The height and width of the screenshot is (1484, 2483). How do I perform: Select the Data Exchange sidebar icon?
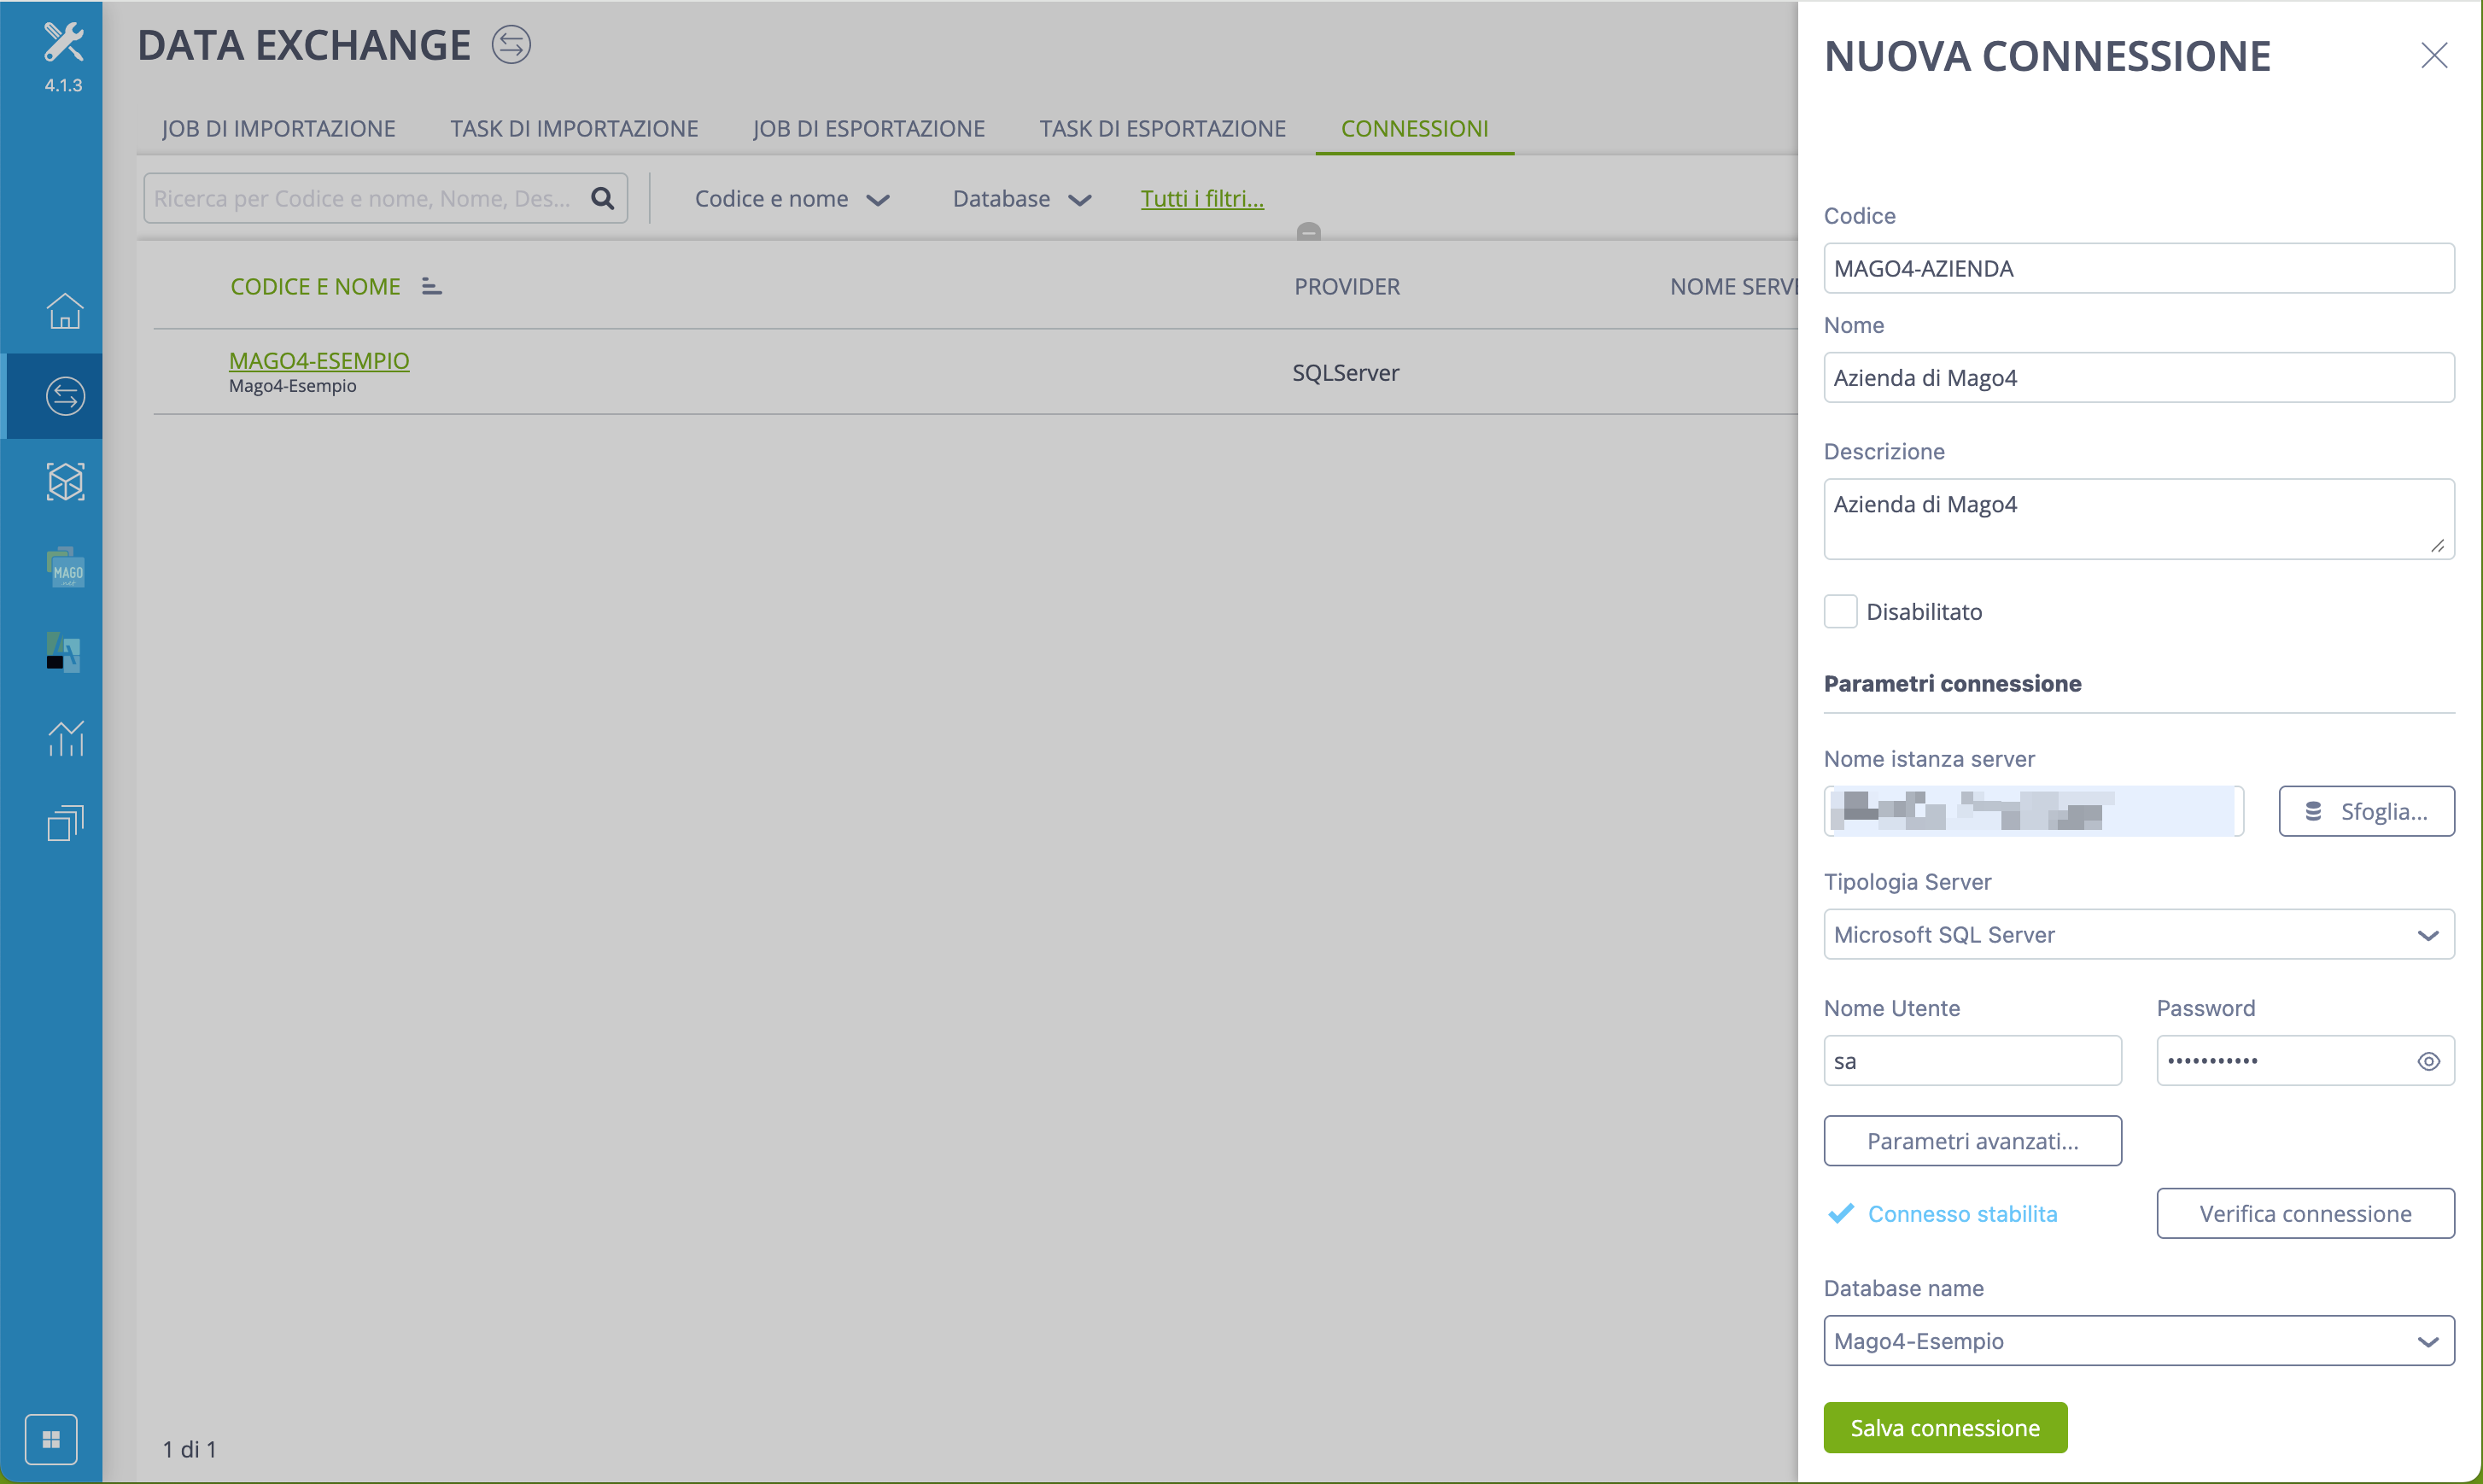click(65, 396)
